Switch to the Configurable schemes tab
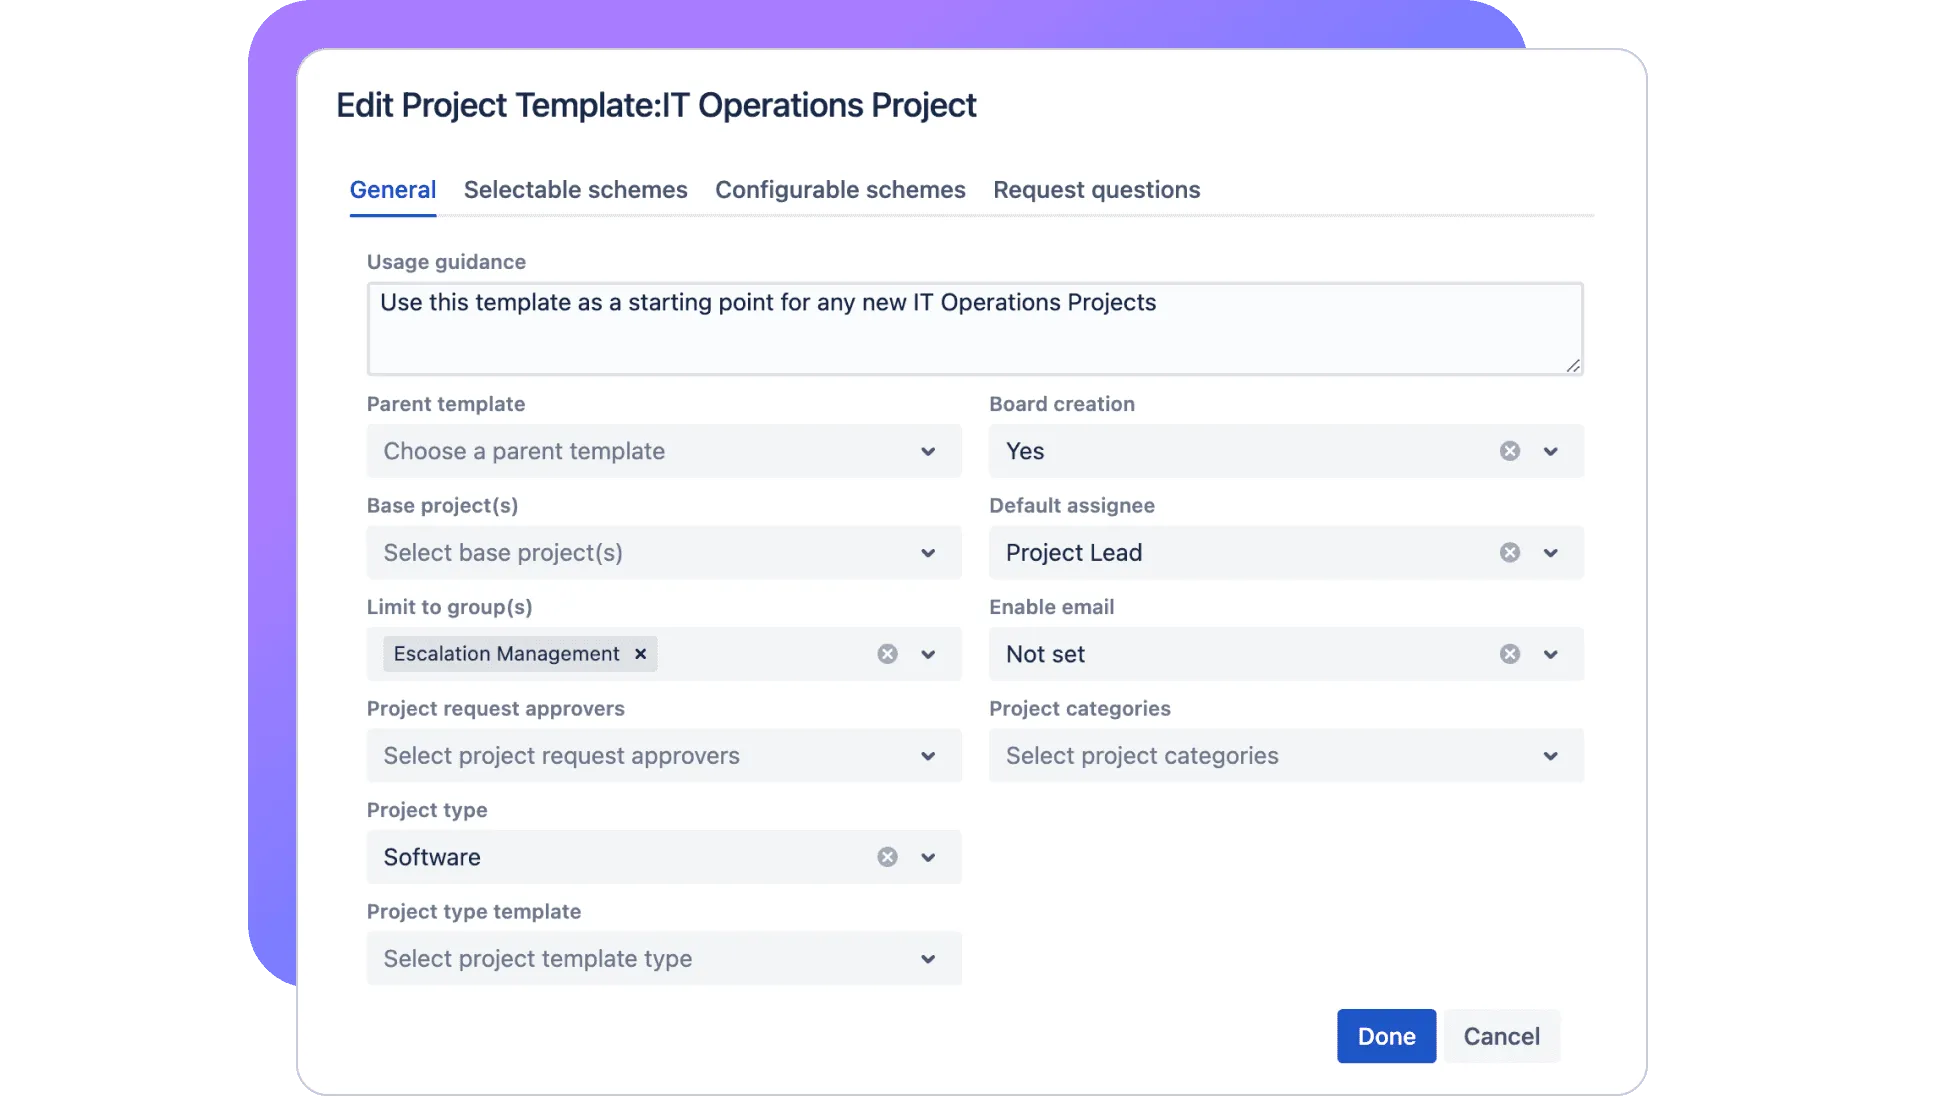 pos(840,190)
